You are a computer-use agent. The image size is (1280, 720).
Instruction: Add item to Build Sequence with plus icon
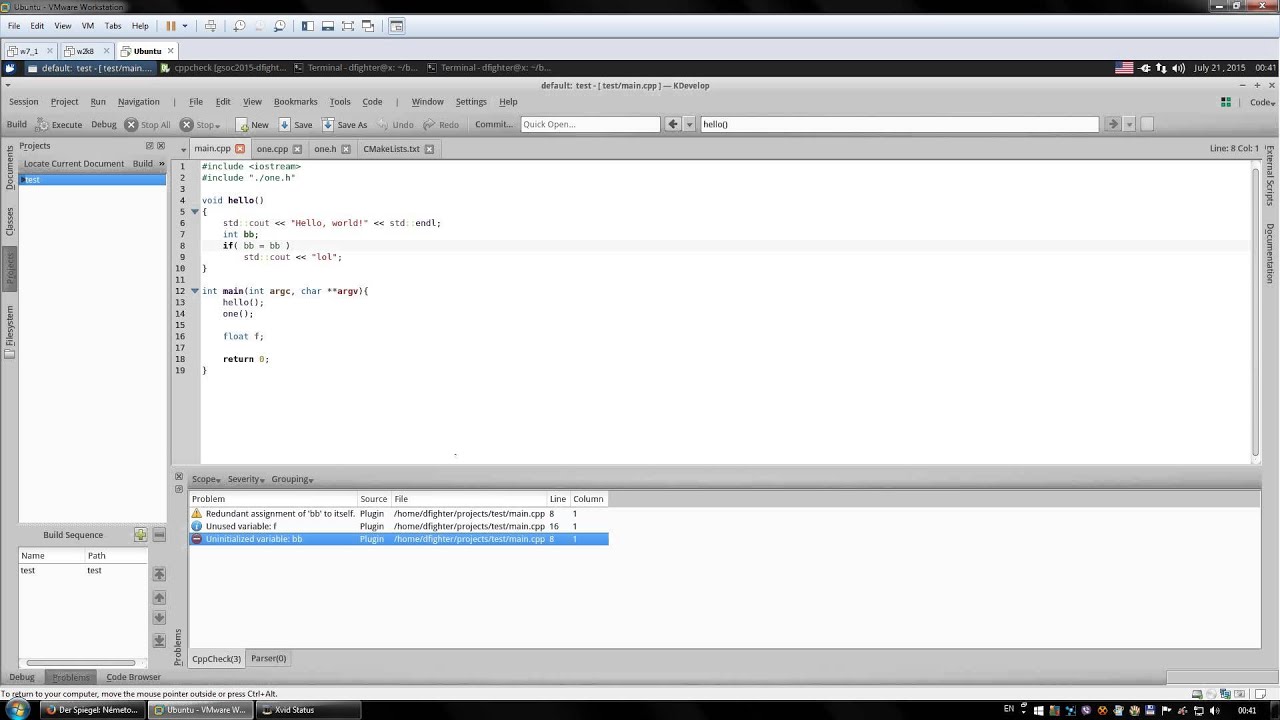click(140, 535)
